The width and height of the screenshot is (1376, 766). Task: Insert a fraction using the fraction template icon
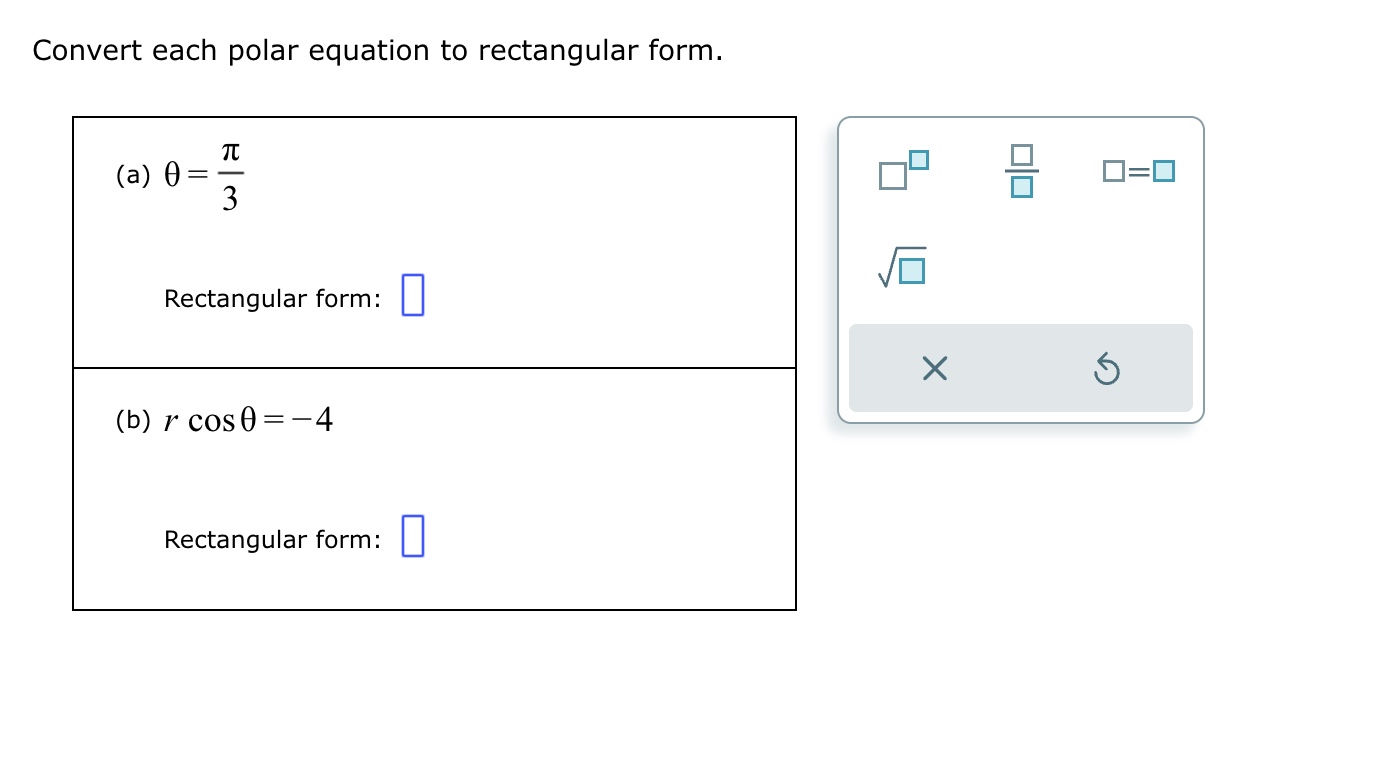[1022, 170]
